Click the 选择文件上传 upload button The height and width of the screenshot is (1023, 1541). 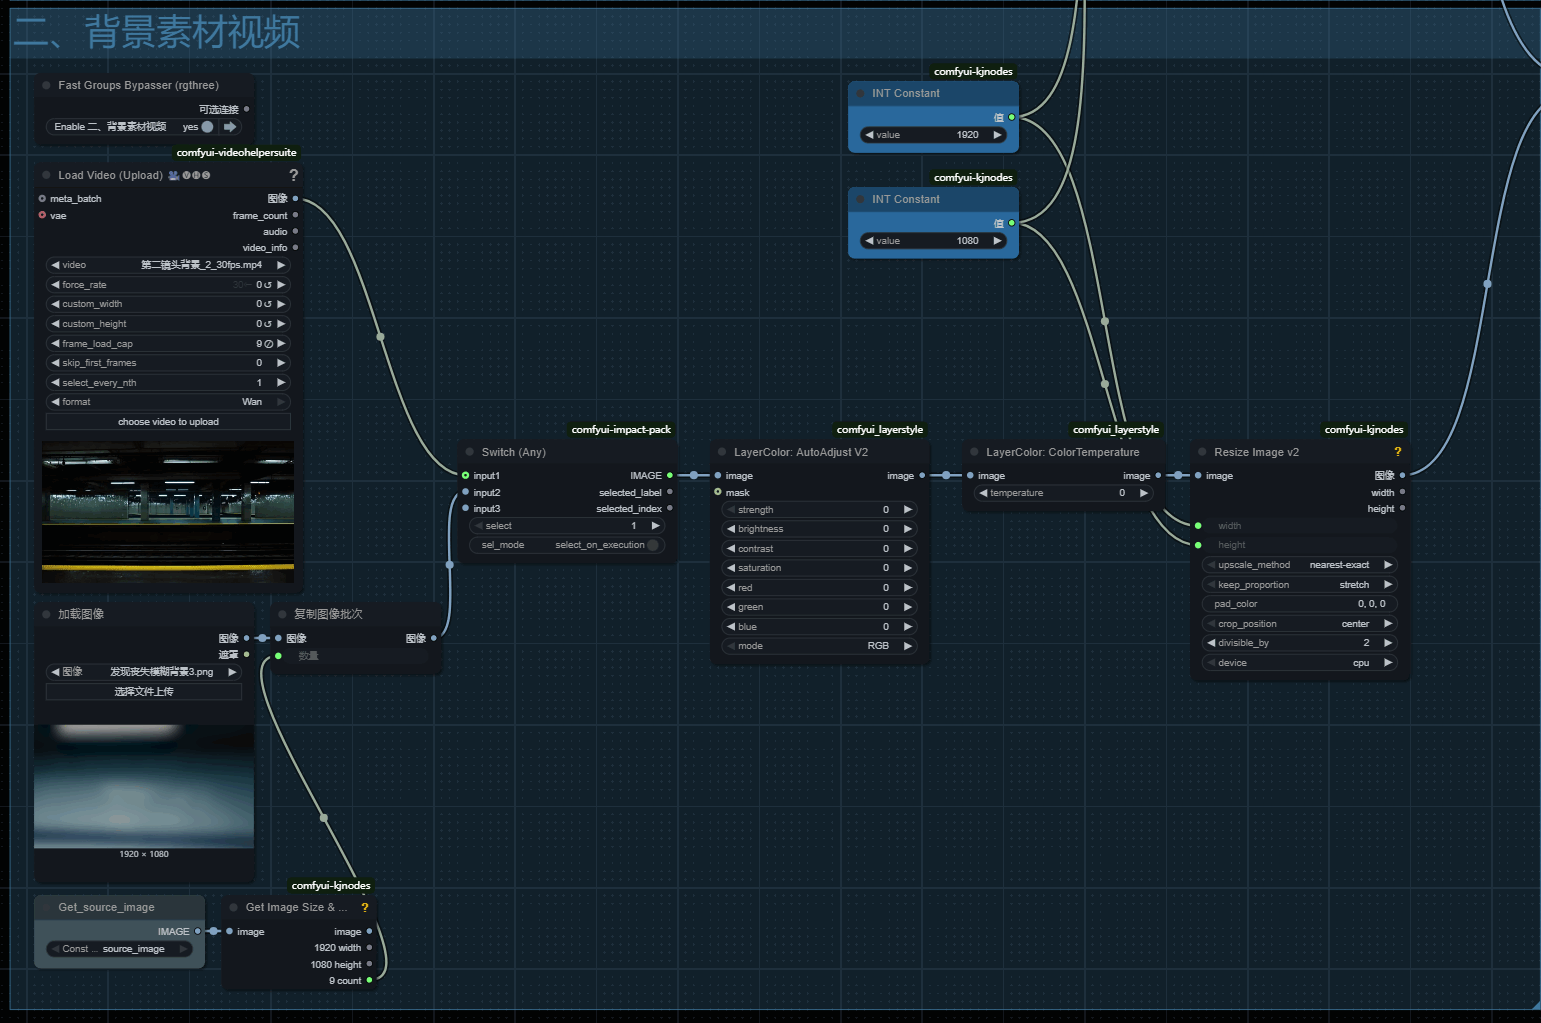[x=144, y=692]
